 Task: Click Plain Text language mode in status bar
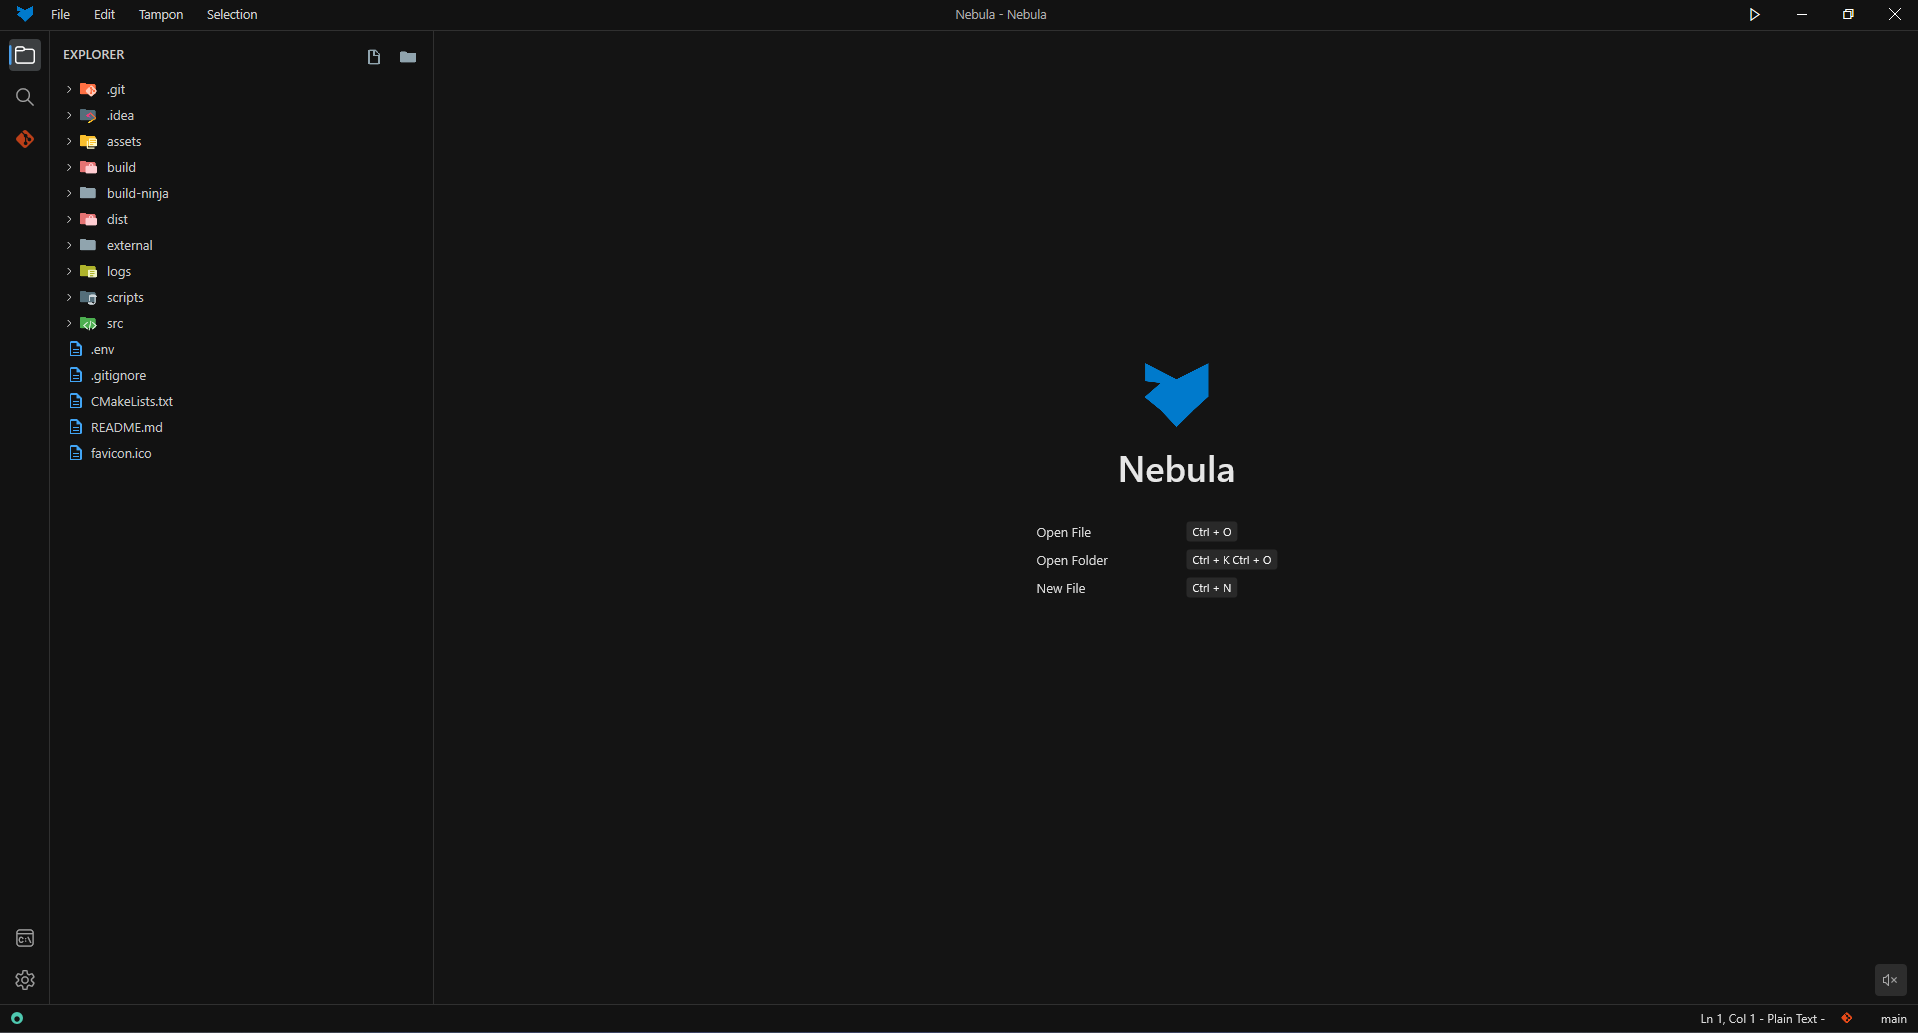[1792, 1019]
